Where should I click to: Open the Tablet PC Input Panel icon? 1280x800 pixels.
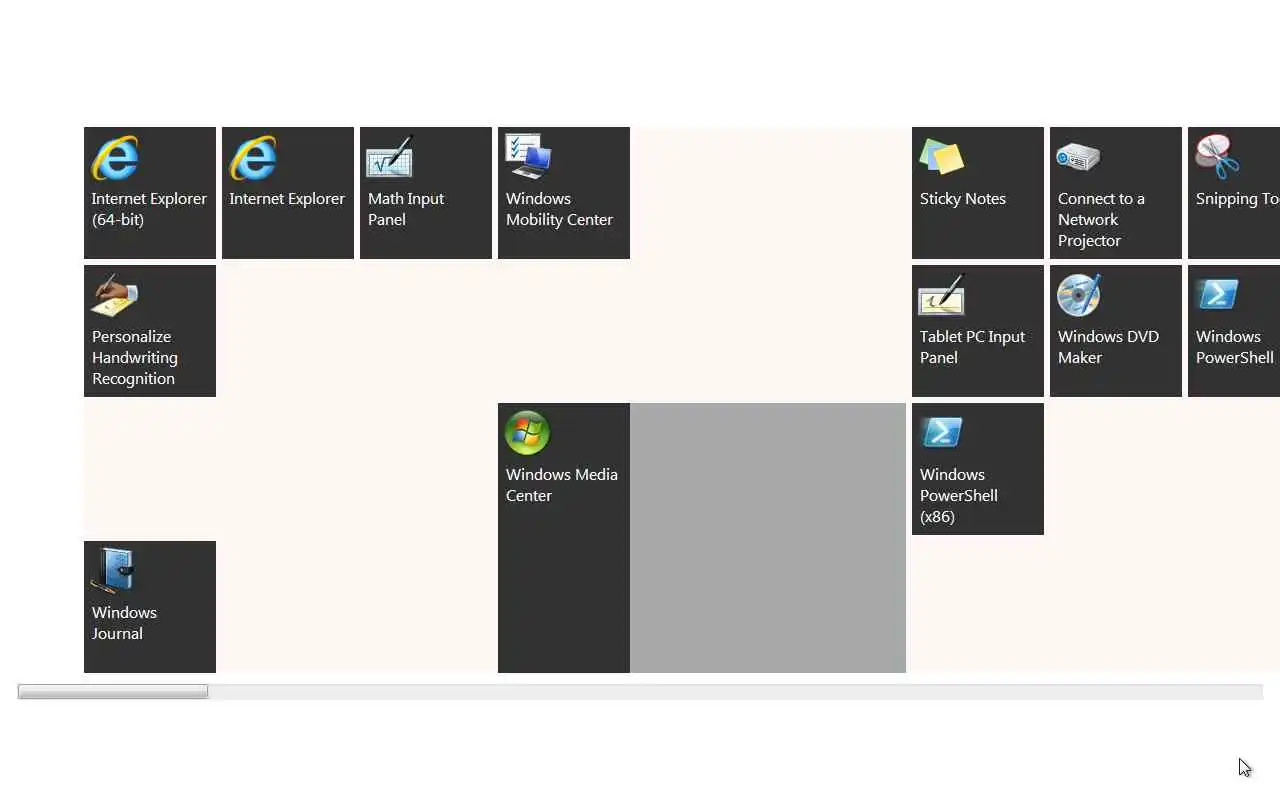point(942,295)
